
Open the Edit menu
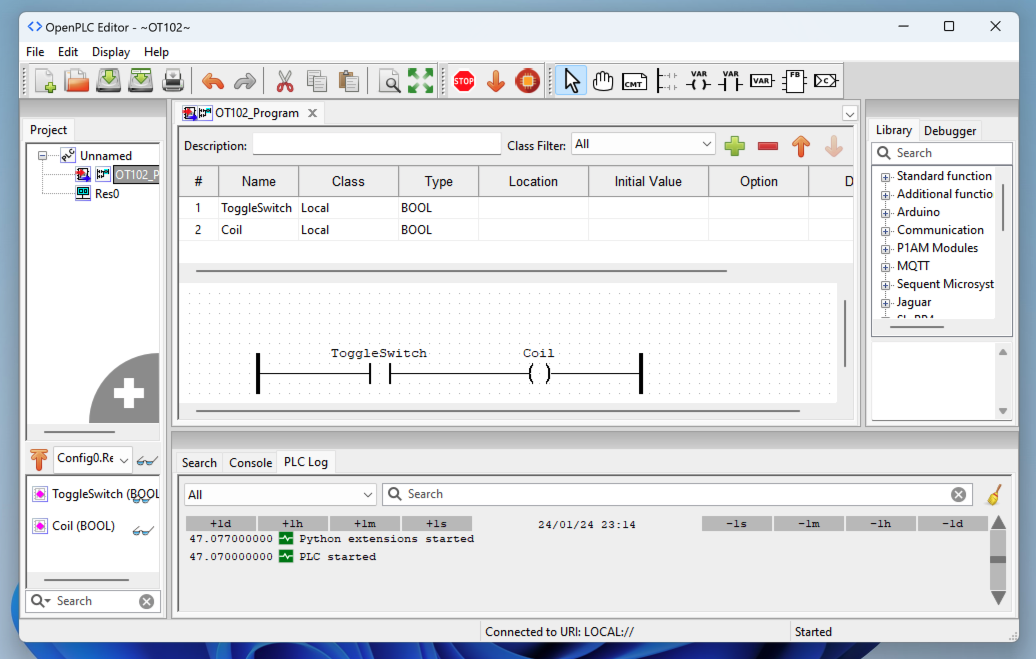click(67, 52)
